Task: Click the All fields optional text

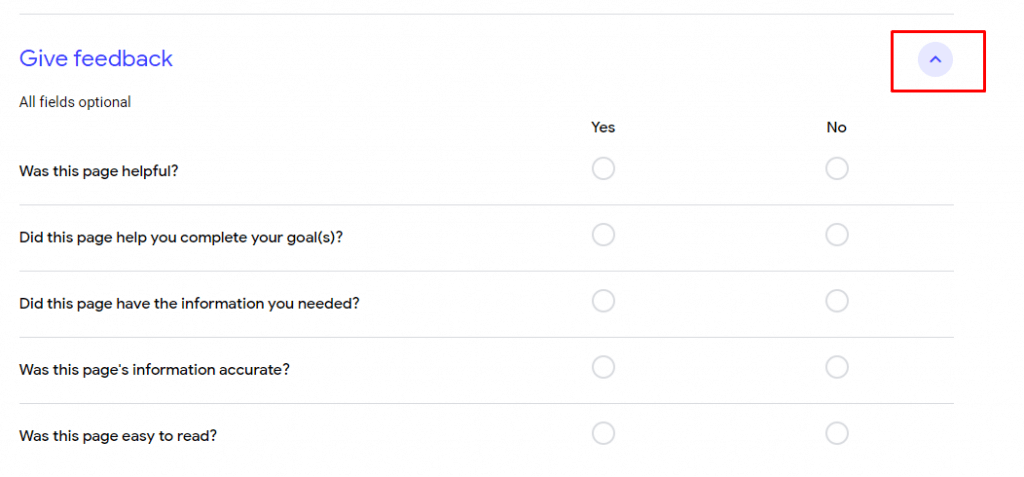Action: [75, 103]
